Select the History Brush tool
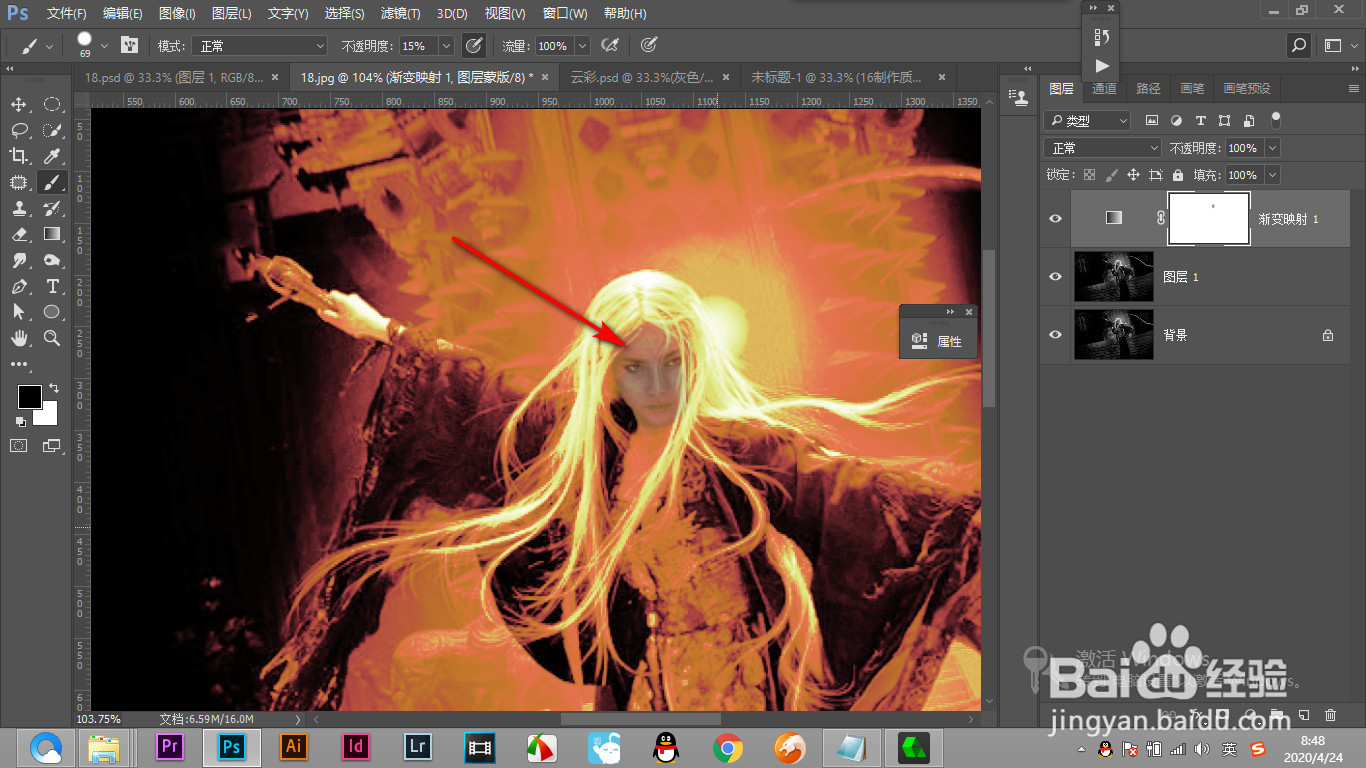This screenshot has width=1366, height=768. click(52, 208)
